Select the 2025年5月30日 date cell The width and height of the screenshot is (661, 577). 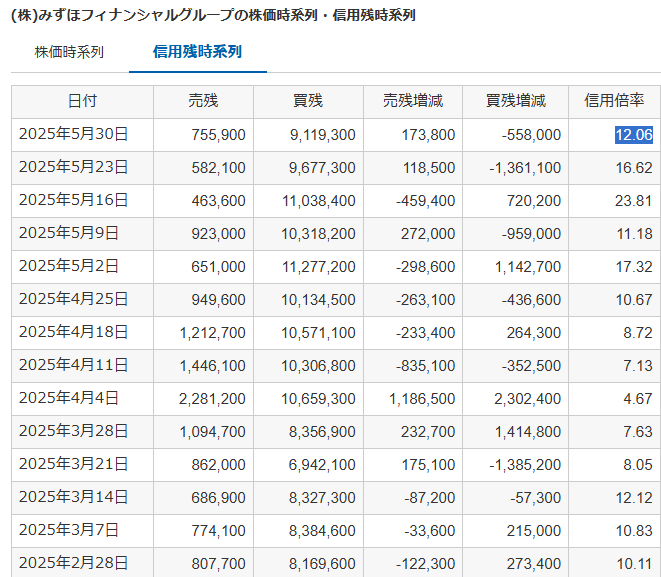pos(73,134)
